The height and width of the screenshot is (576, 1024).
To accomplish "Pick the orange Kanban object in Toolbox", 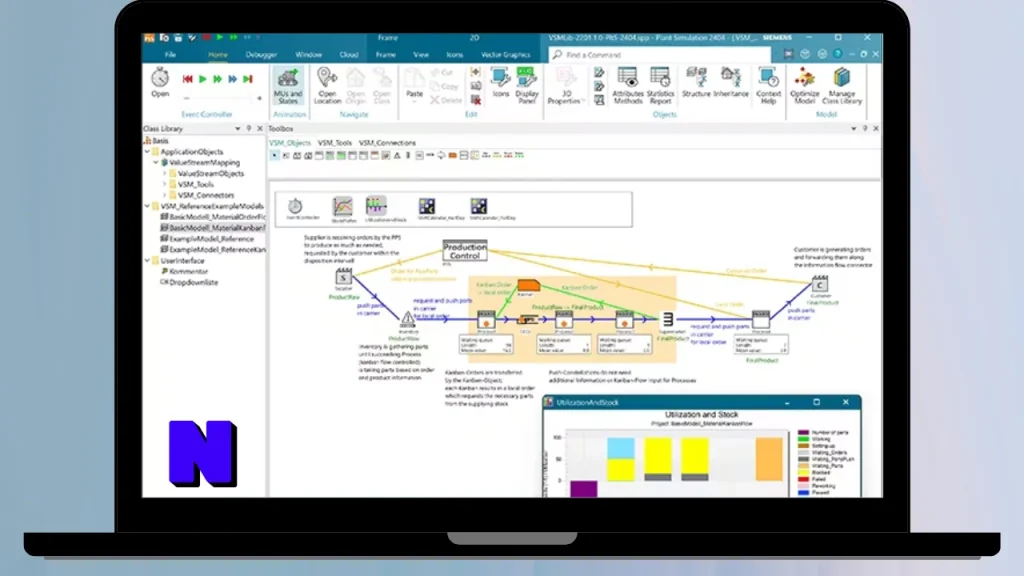I will point(453,155).
